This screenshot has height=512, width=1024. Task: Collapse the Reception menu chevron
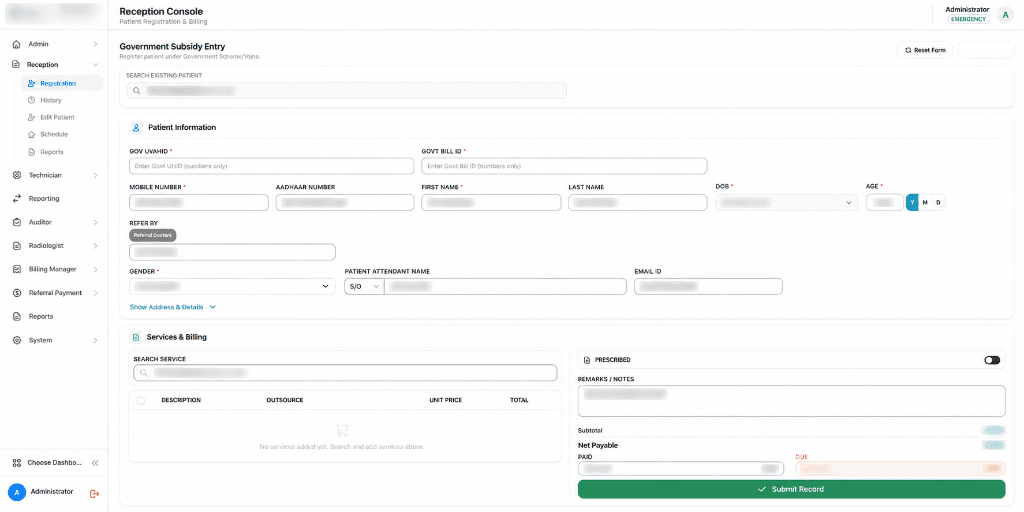(x=95, y=65)
